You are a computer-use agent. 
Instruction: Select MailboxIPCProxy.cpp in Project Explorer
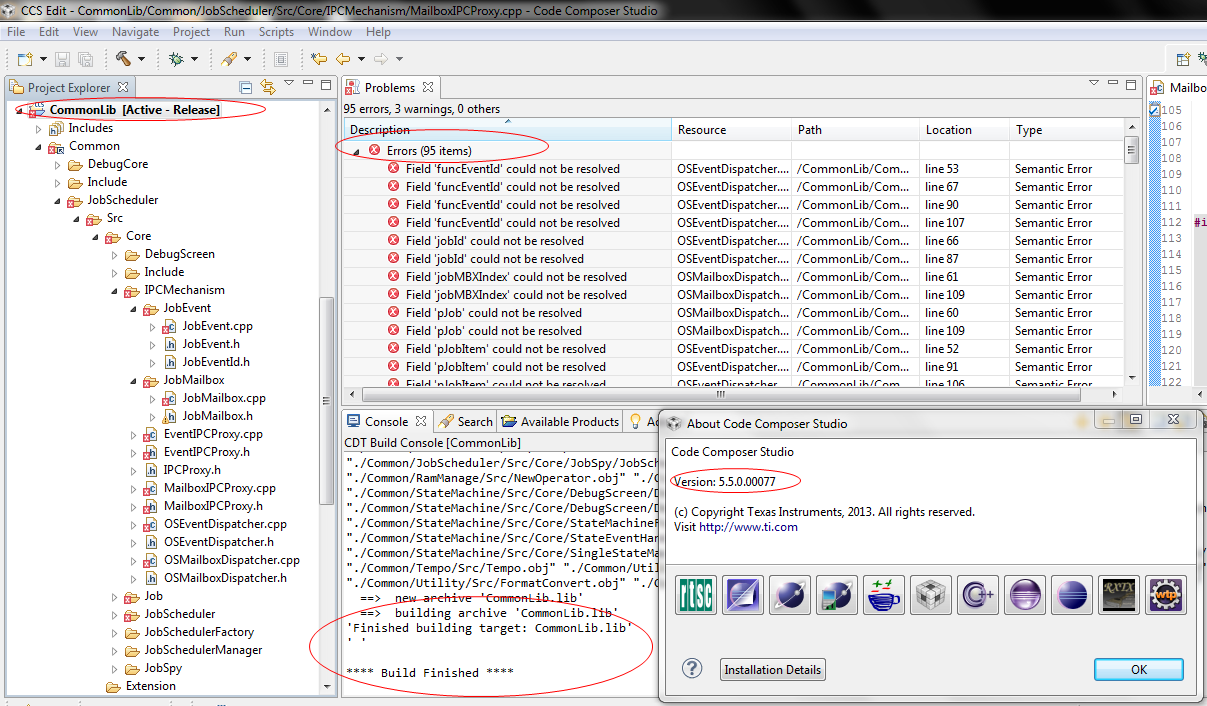220,488
